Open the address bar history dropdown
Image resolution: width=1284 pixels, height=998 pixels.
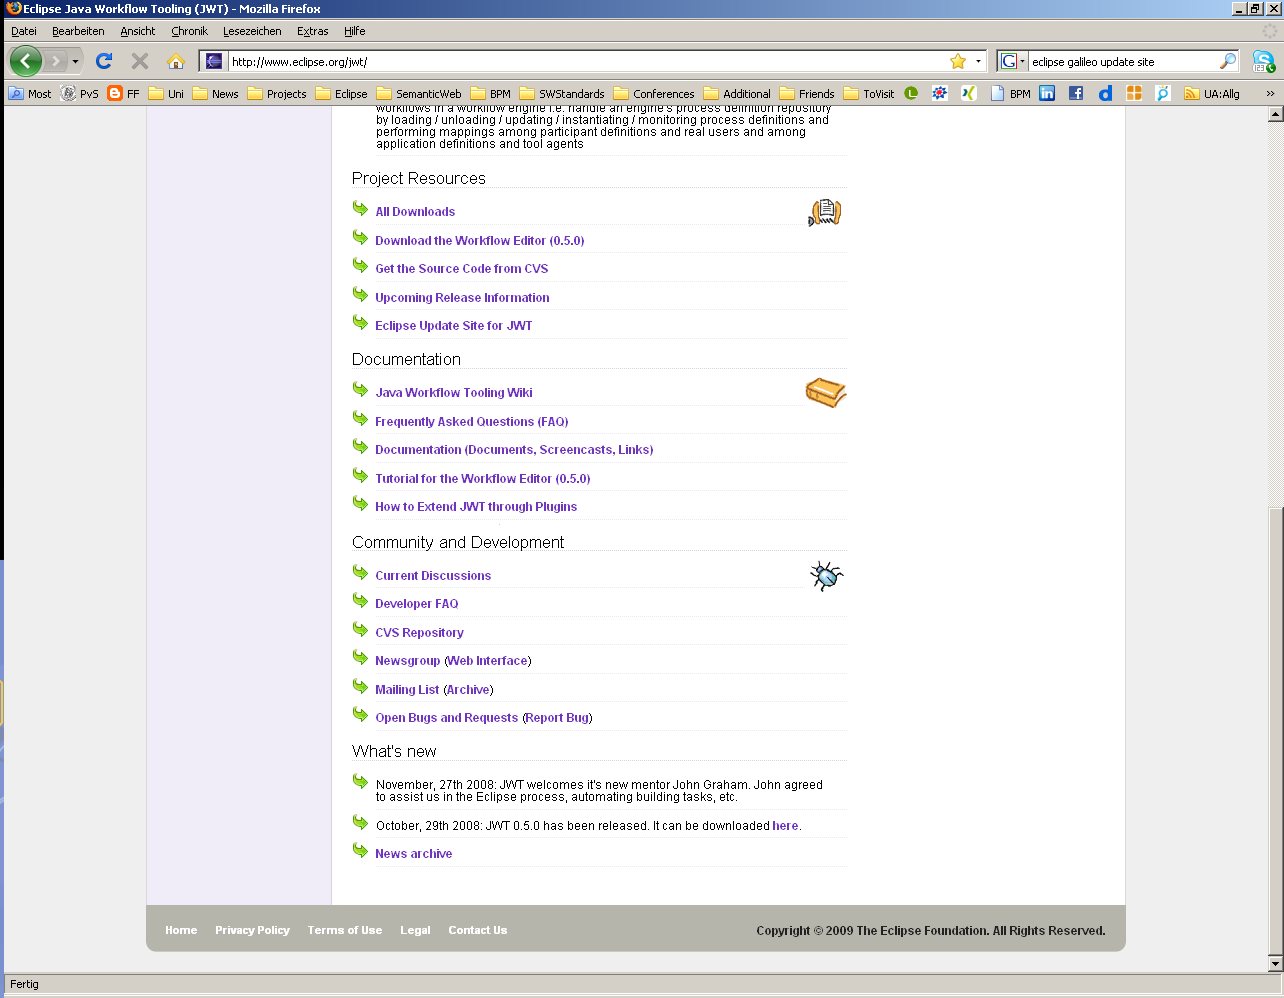tap(978, 62)
